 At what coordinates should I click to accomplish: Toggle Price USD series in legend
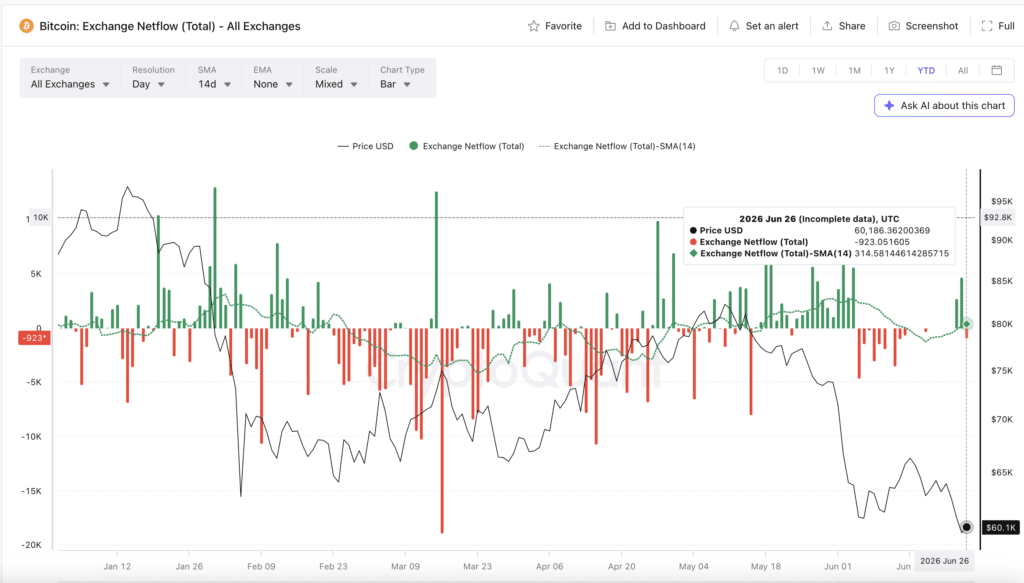(365, 146)
